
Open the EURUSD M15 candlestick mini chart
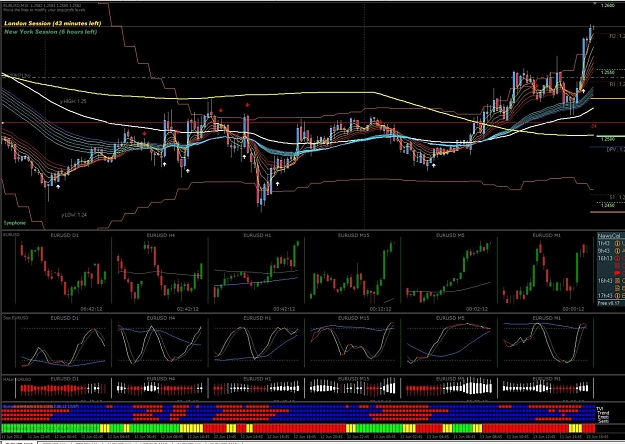tap(352, 272)
